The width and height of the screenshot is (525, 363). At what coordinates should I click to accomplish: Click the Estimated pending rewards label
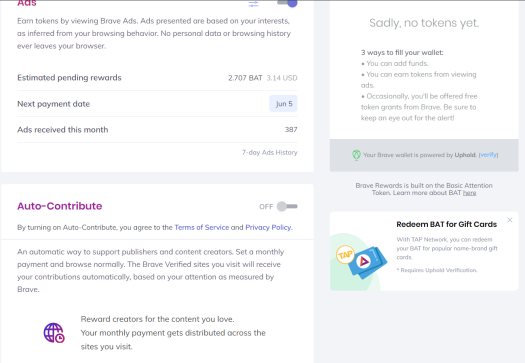click(69, 78)
